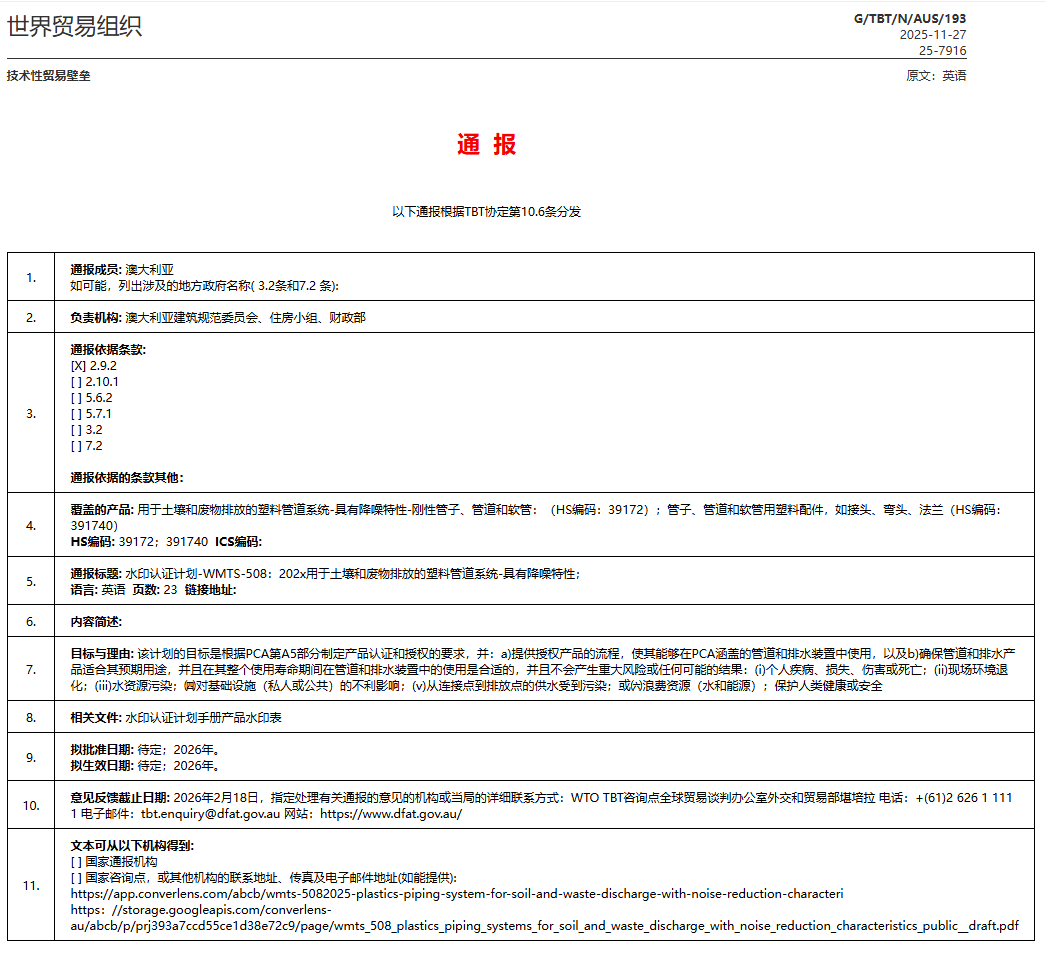Open the app.converlens.com document link
1046x963 pixels.
coord(457,894)
